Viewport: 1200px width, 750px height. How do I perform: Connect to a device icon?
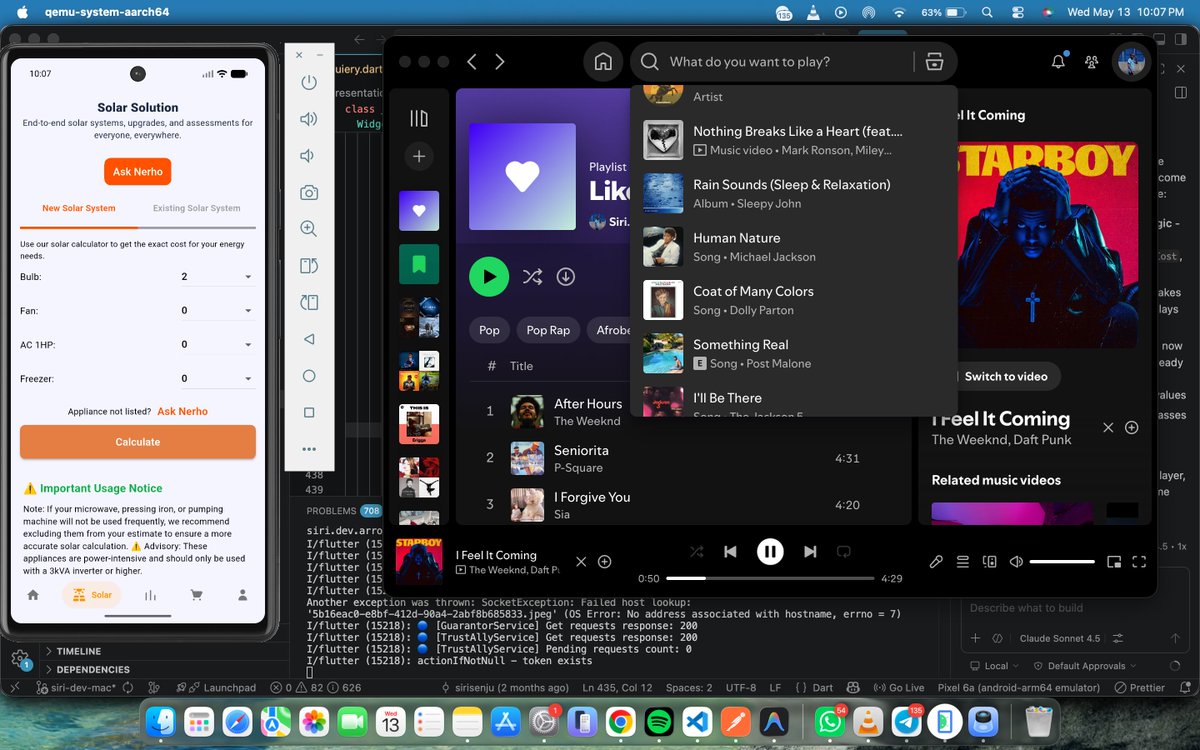coord(990,562)
